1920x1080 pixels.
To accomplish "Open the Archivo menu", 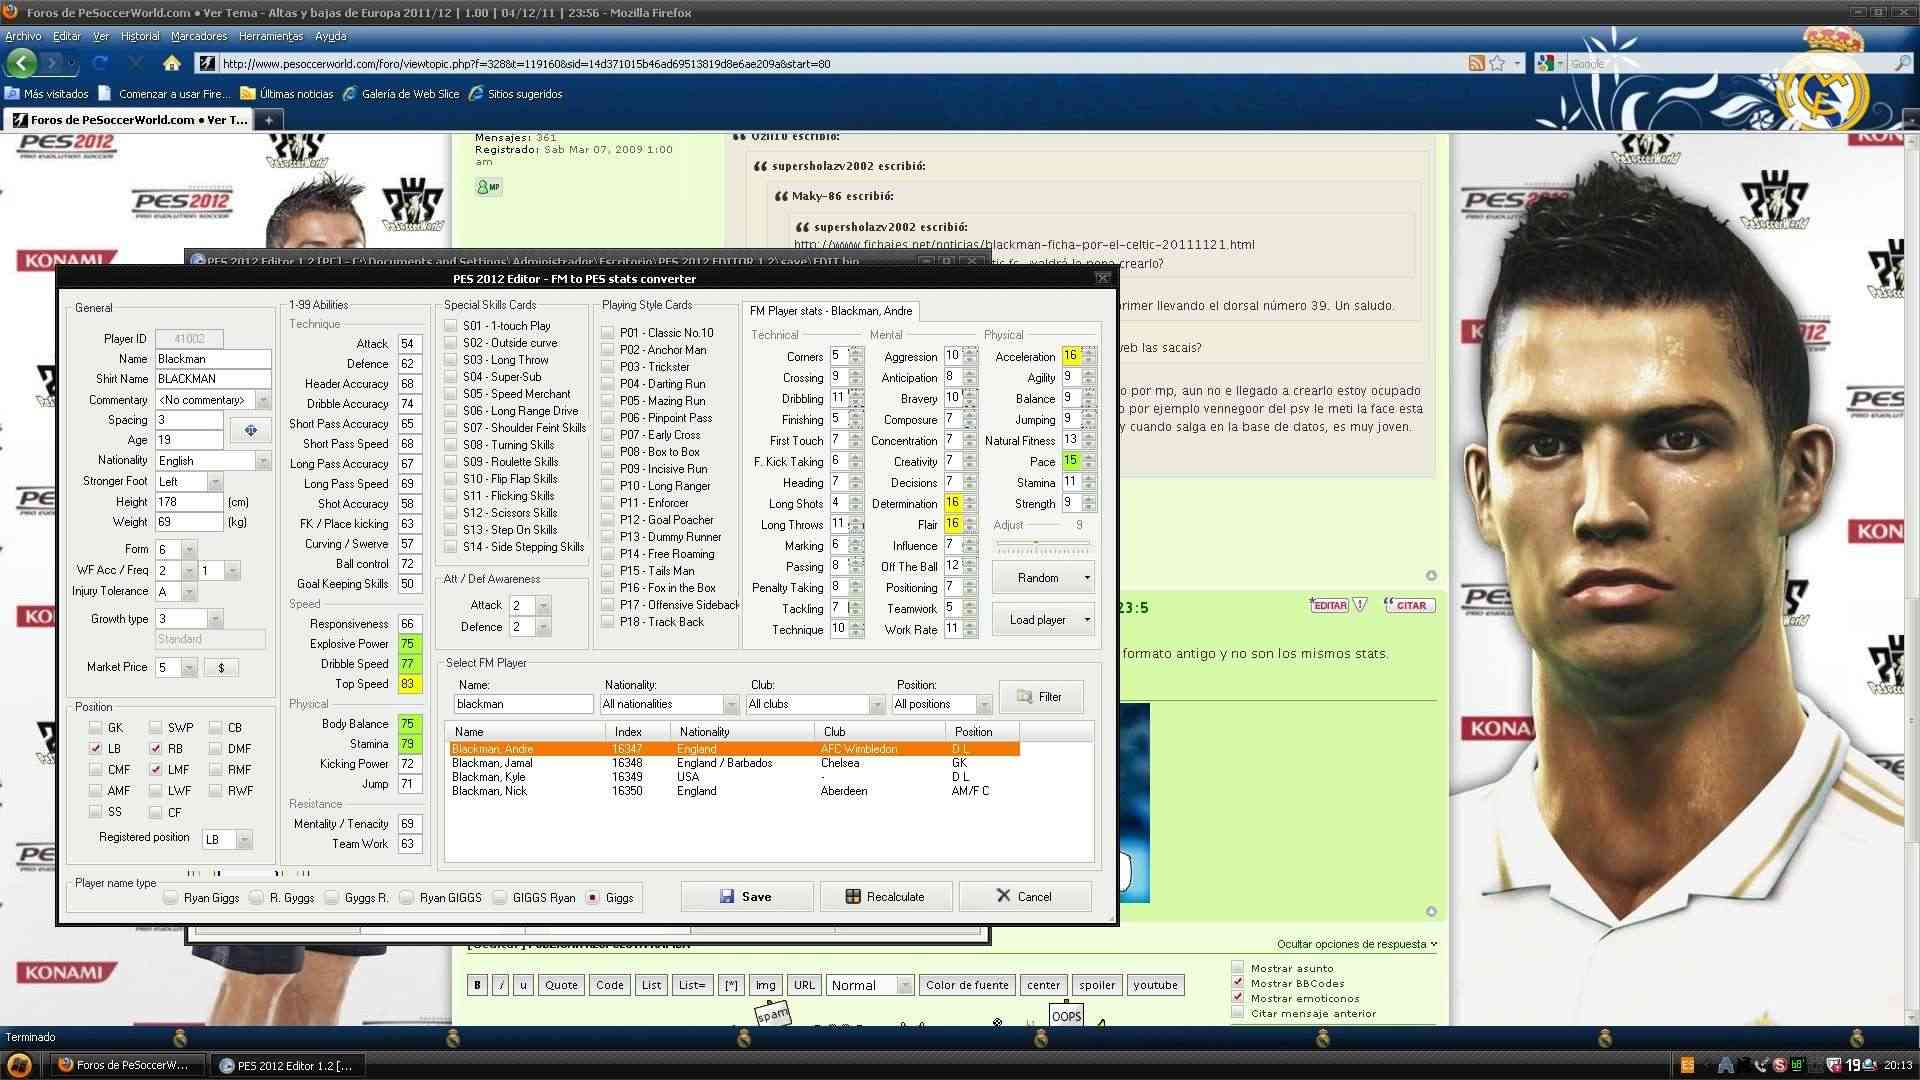I will [x=23, y=36].
